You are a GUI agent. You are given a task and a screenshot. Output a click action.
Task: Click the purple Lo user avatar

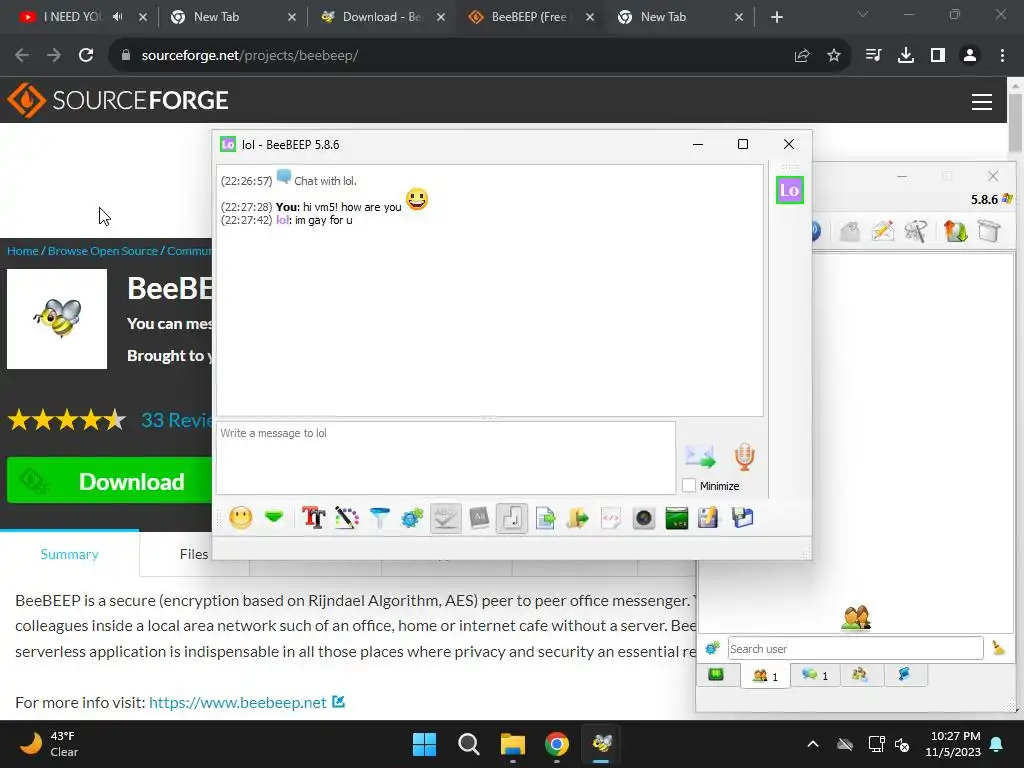click(790, 190)
